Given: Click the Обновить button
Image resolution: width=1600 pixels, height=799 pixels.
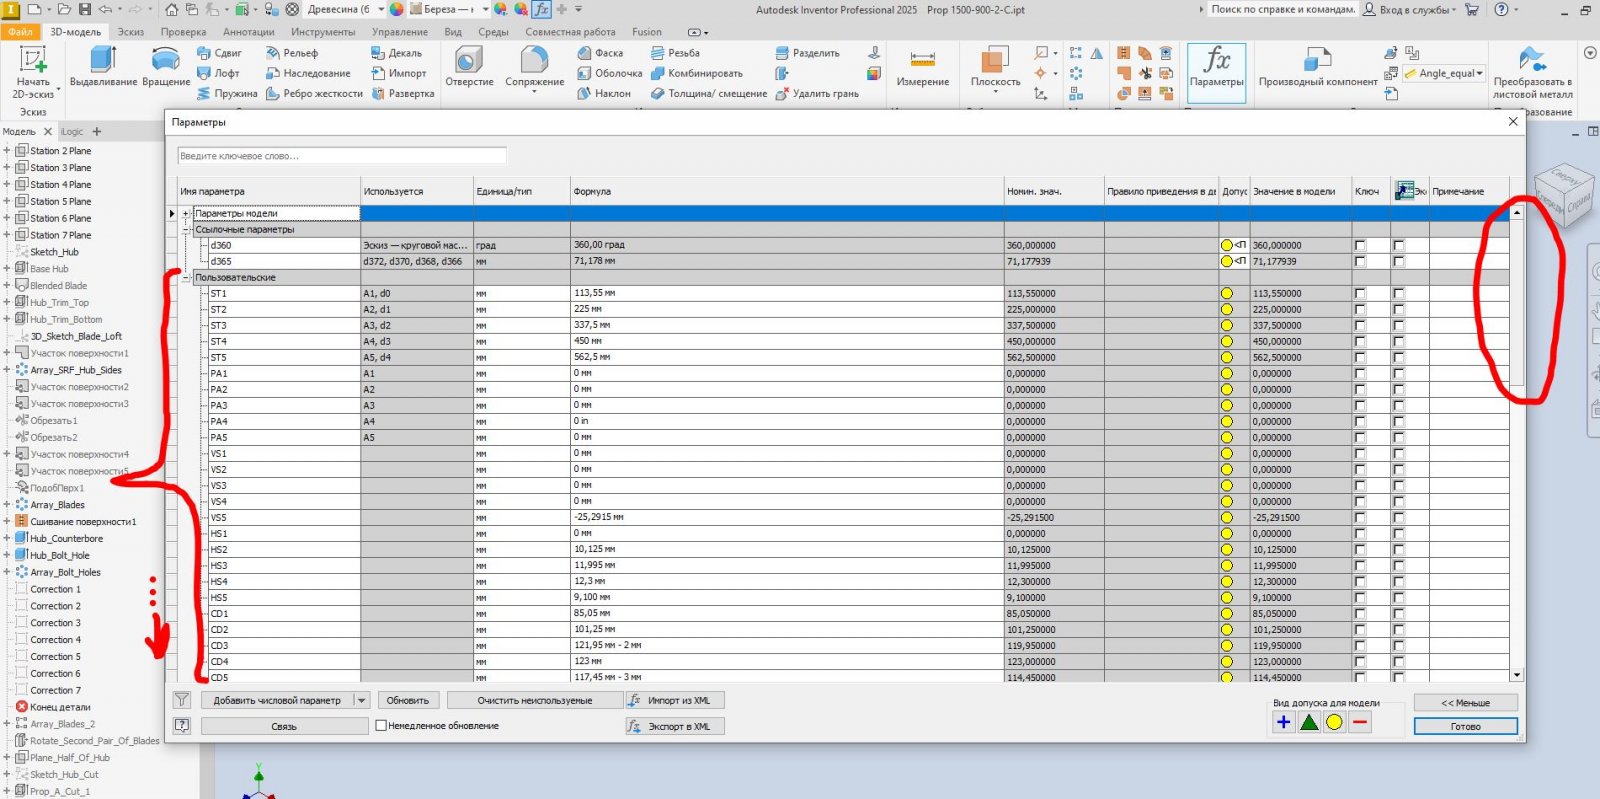Looking at the screenshot, I should (408, 700).
